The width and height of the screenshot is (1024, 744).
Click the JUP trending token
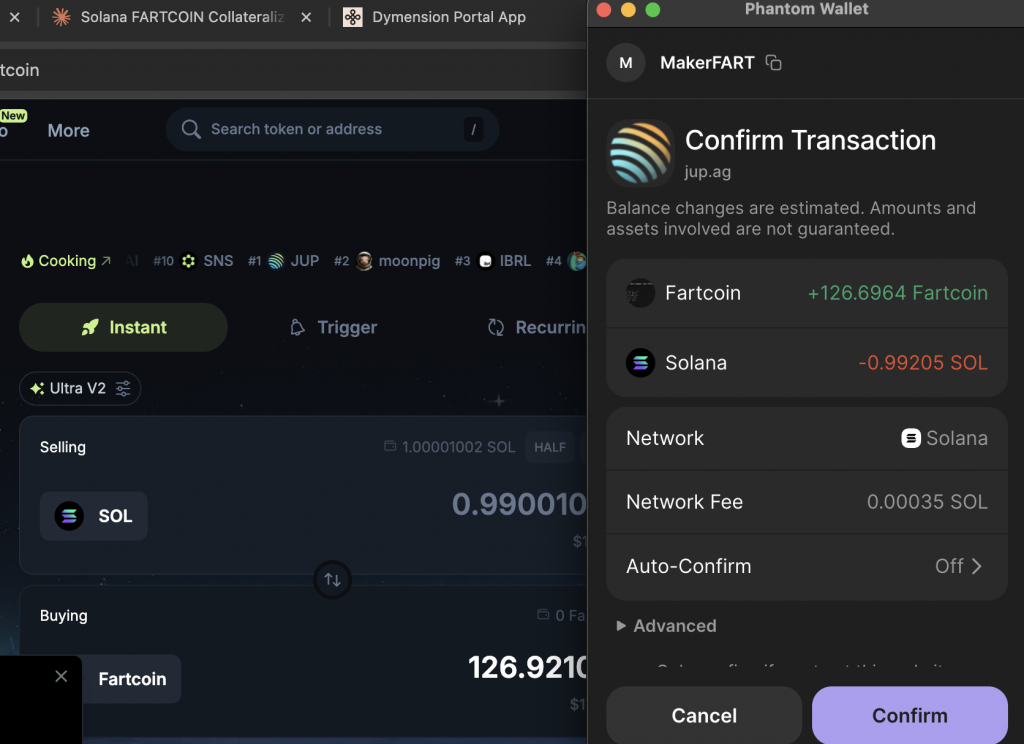[x=293, y=261]
